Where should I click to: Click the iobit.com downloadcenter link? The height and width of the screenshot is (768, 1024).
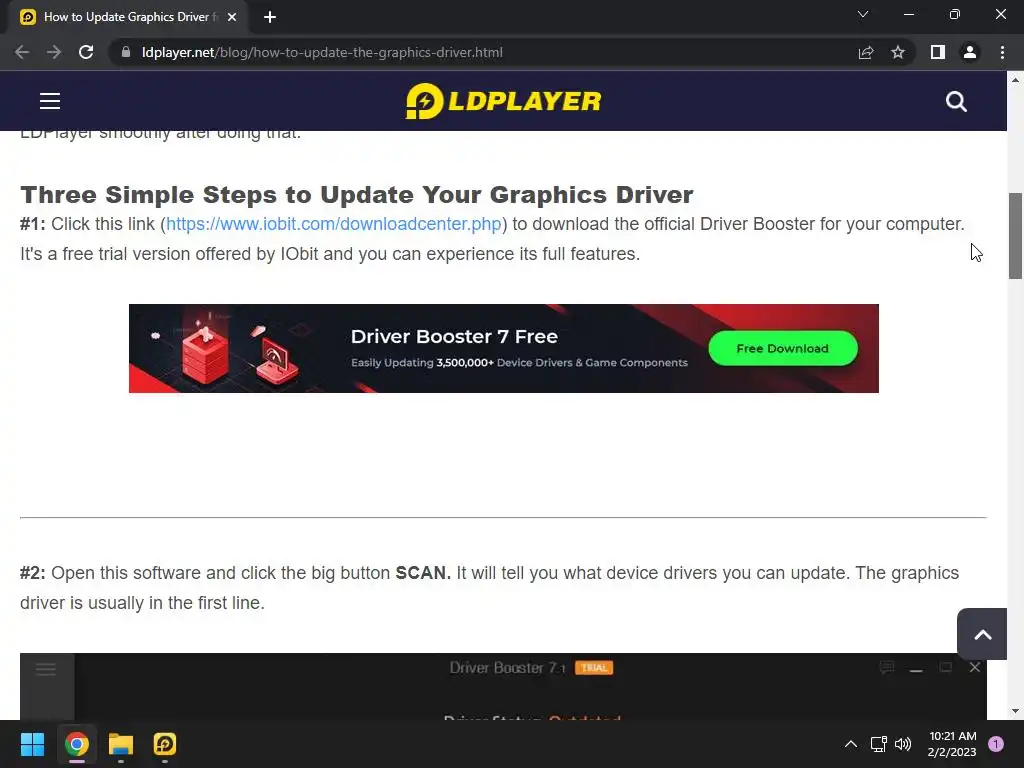tap(334, 224)
